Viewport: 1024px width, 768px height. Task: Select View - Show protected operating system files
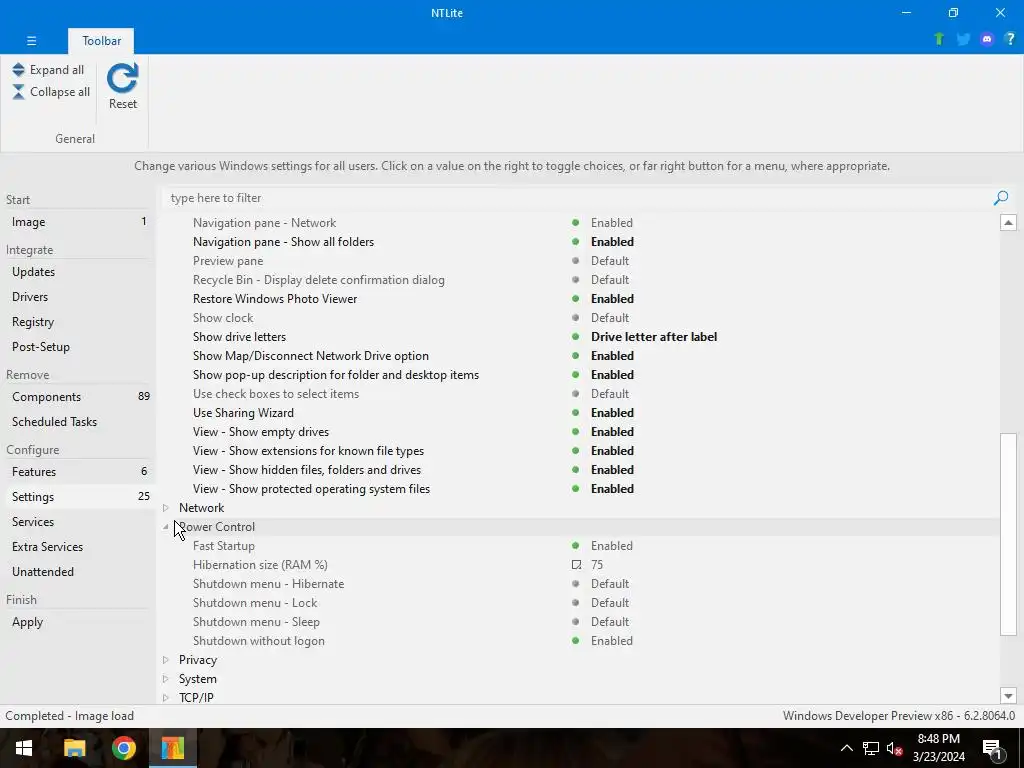tap(580, 489)
